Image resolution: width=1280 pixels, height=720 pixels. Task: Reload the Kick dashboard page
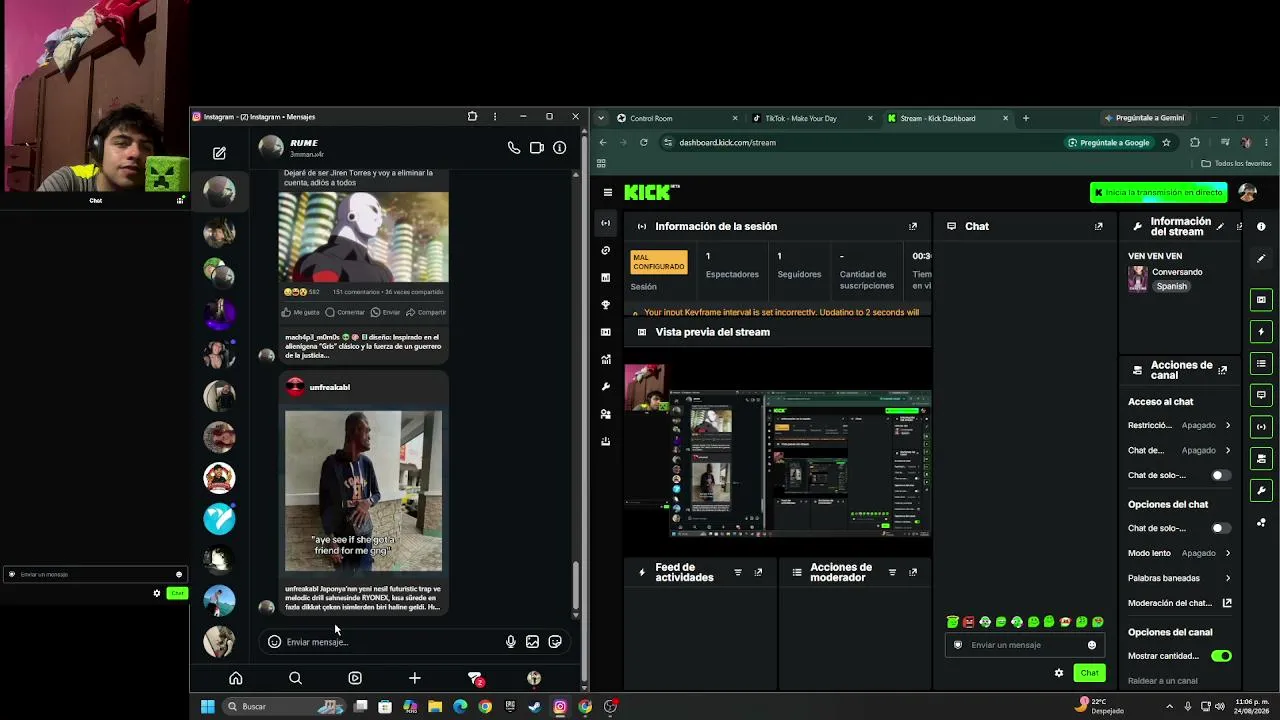point(643,143)
